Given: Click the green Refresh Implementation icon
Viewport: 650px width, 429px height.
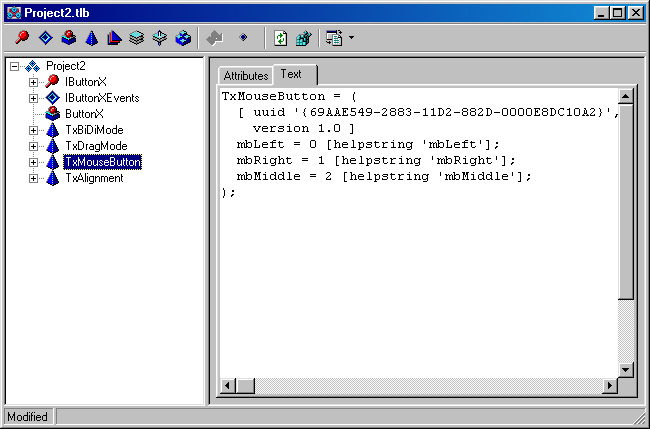Looking at the screenshot, I should 281,38.
